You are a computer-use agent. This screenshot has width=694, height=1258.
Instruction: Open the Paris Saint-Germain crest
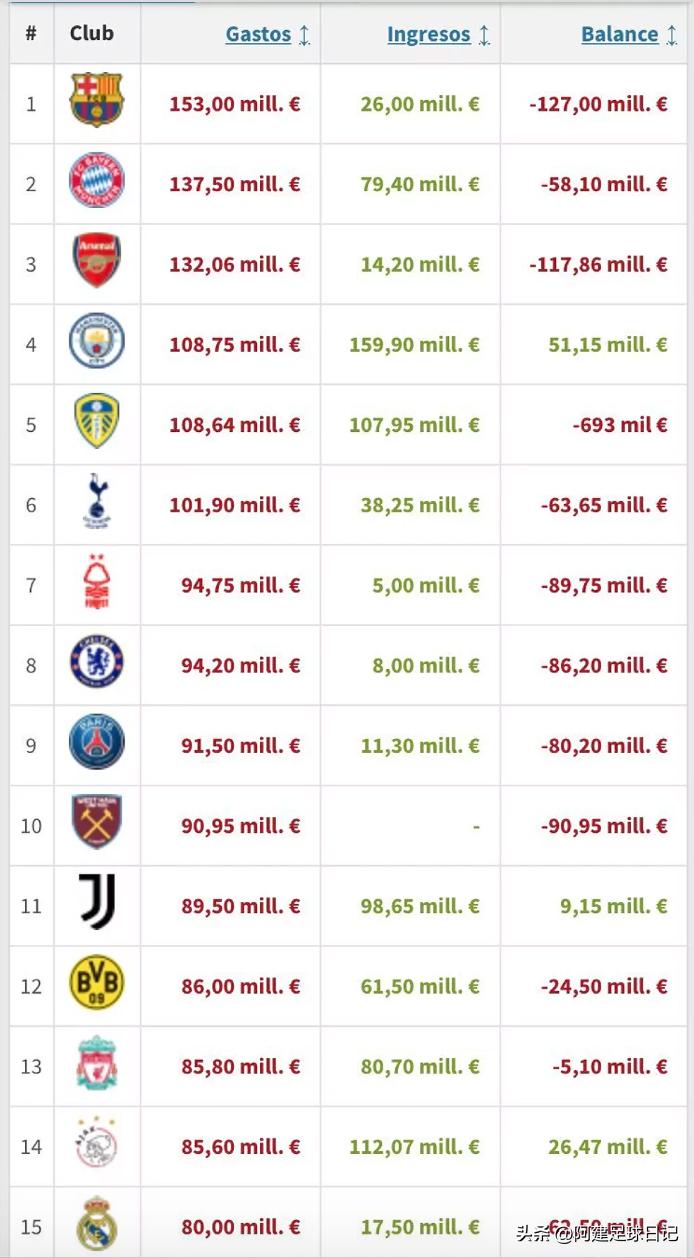[97, 742]
